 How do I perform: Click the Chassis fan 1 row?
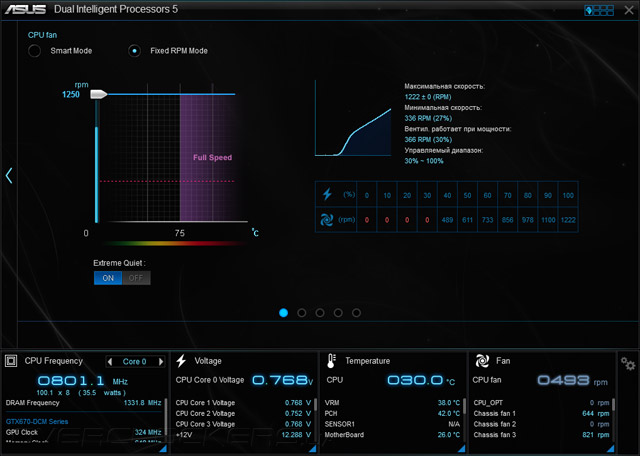coord(541,414)
